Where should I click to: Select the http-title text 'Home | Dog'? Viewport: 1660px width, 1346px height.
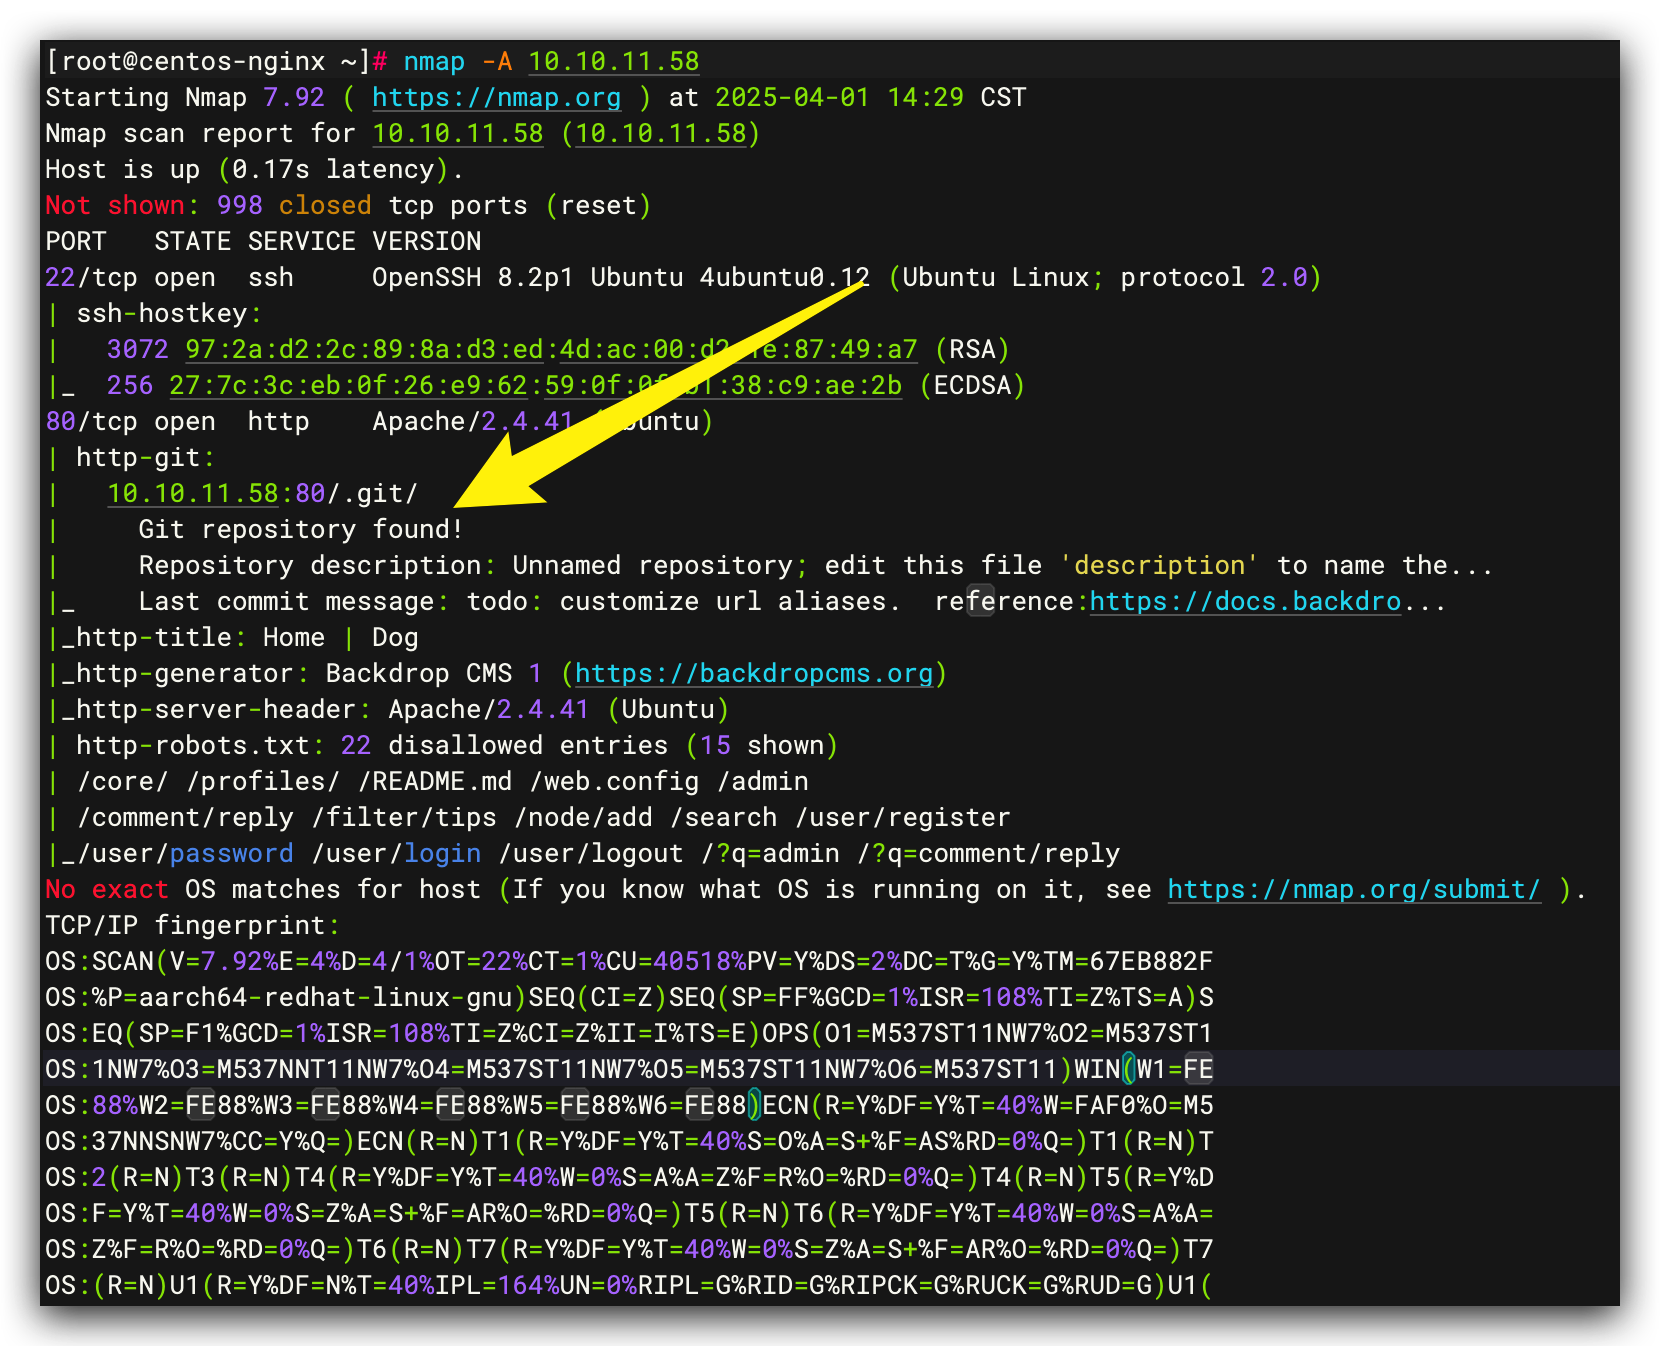pyautogui.click(x=340, y=637)
